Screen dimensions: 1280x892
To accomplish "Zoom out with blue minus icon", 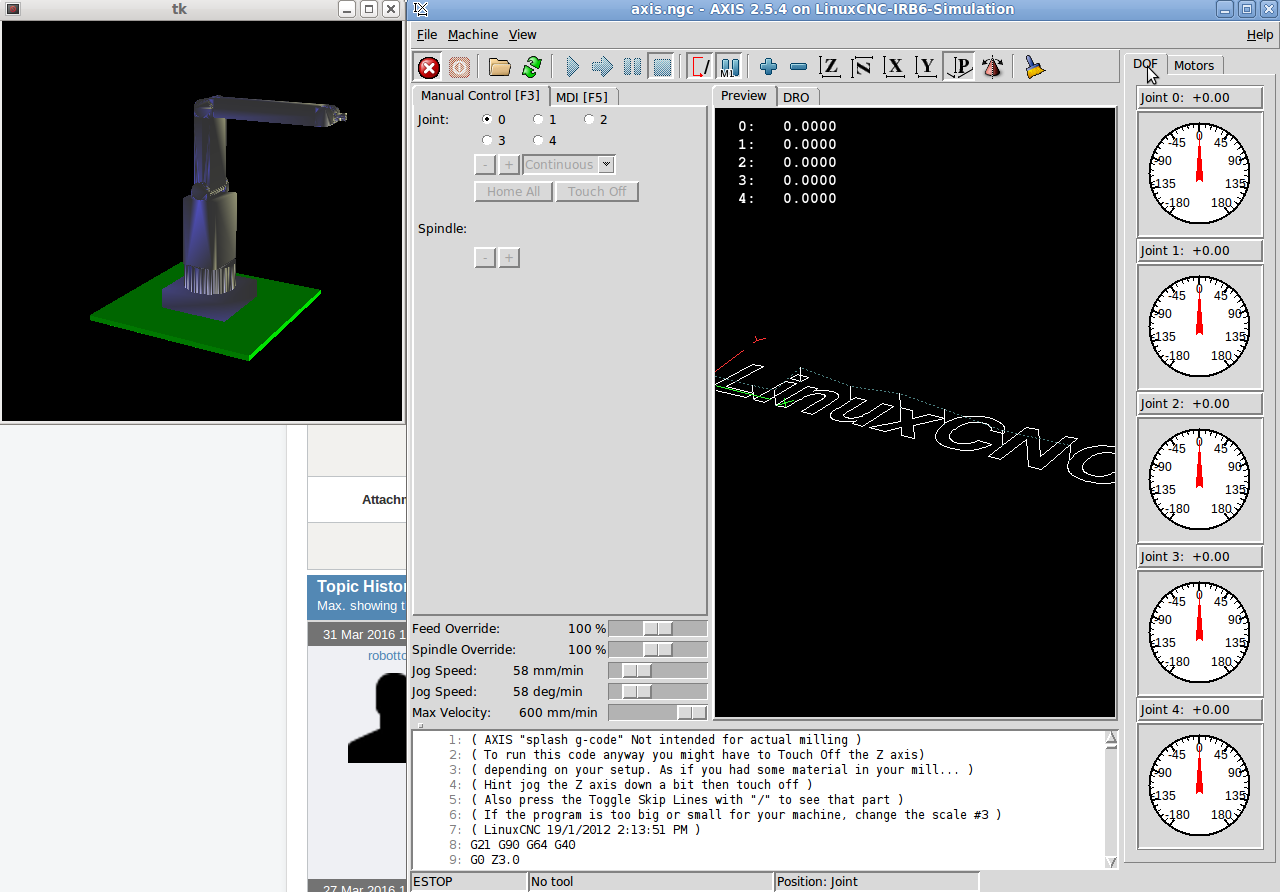I will click(x=798, y=67).
